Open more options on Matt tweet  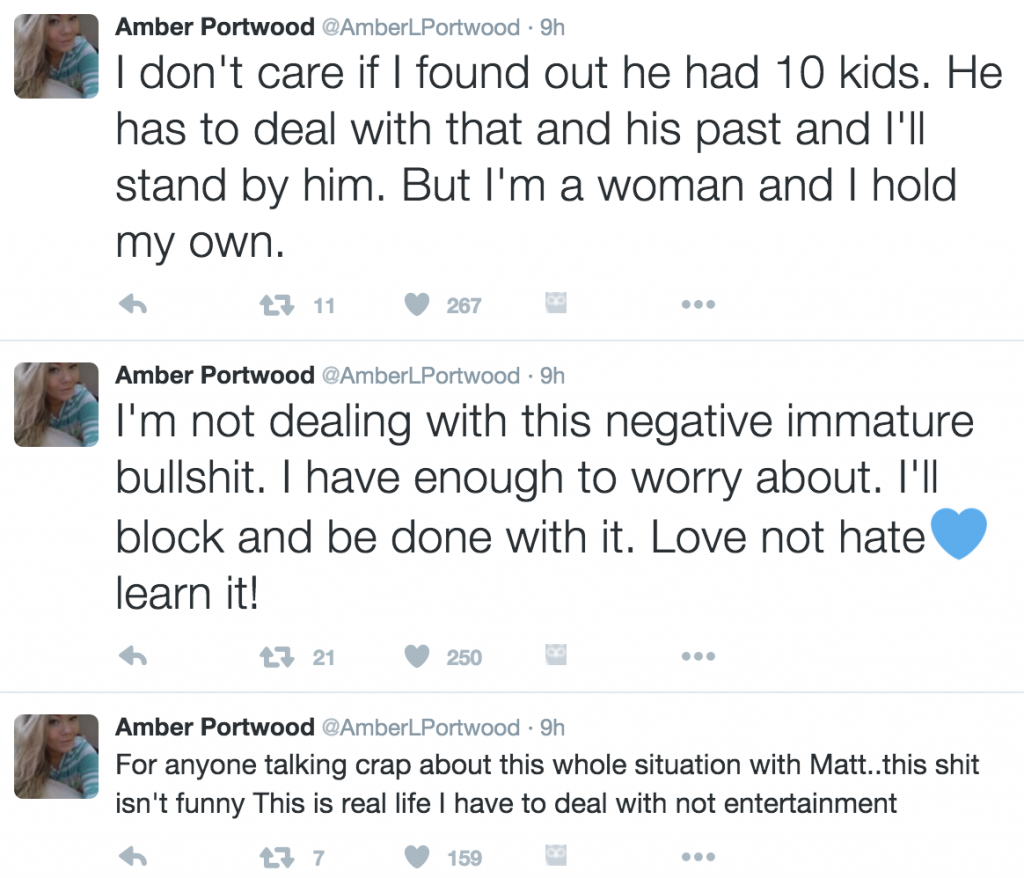click(x=696, y=857)
